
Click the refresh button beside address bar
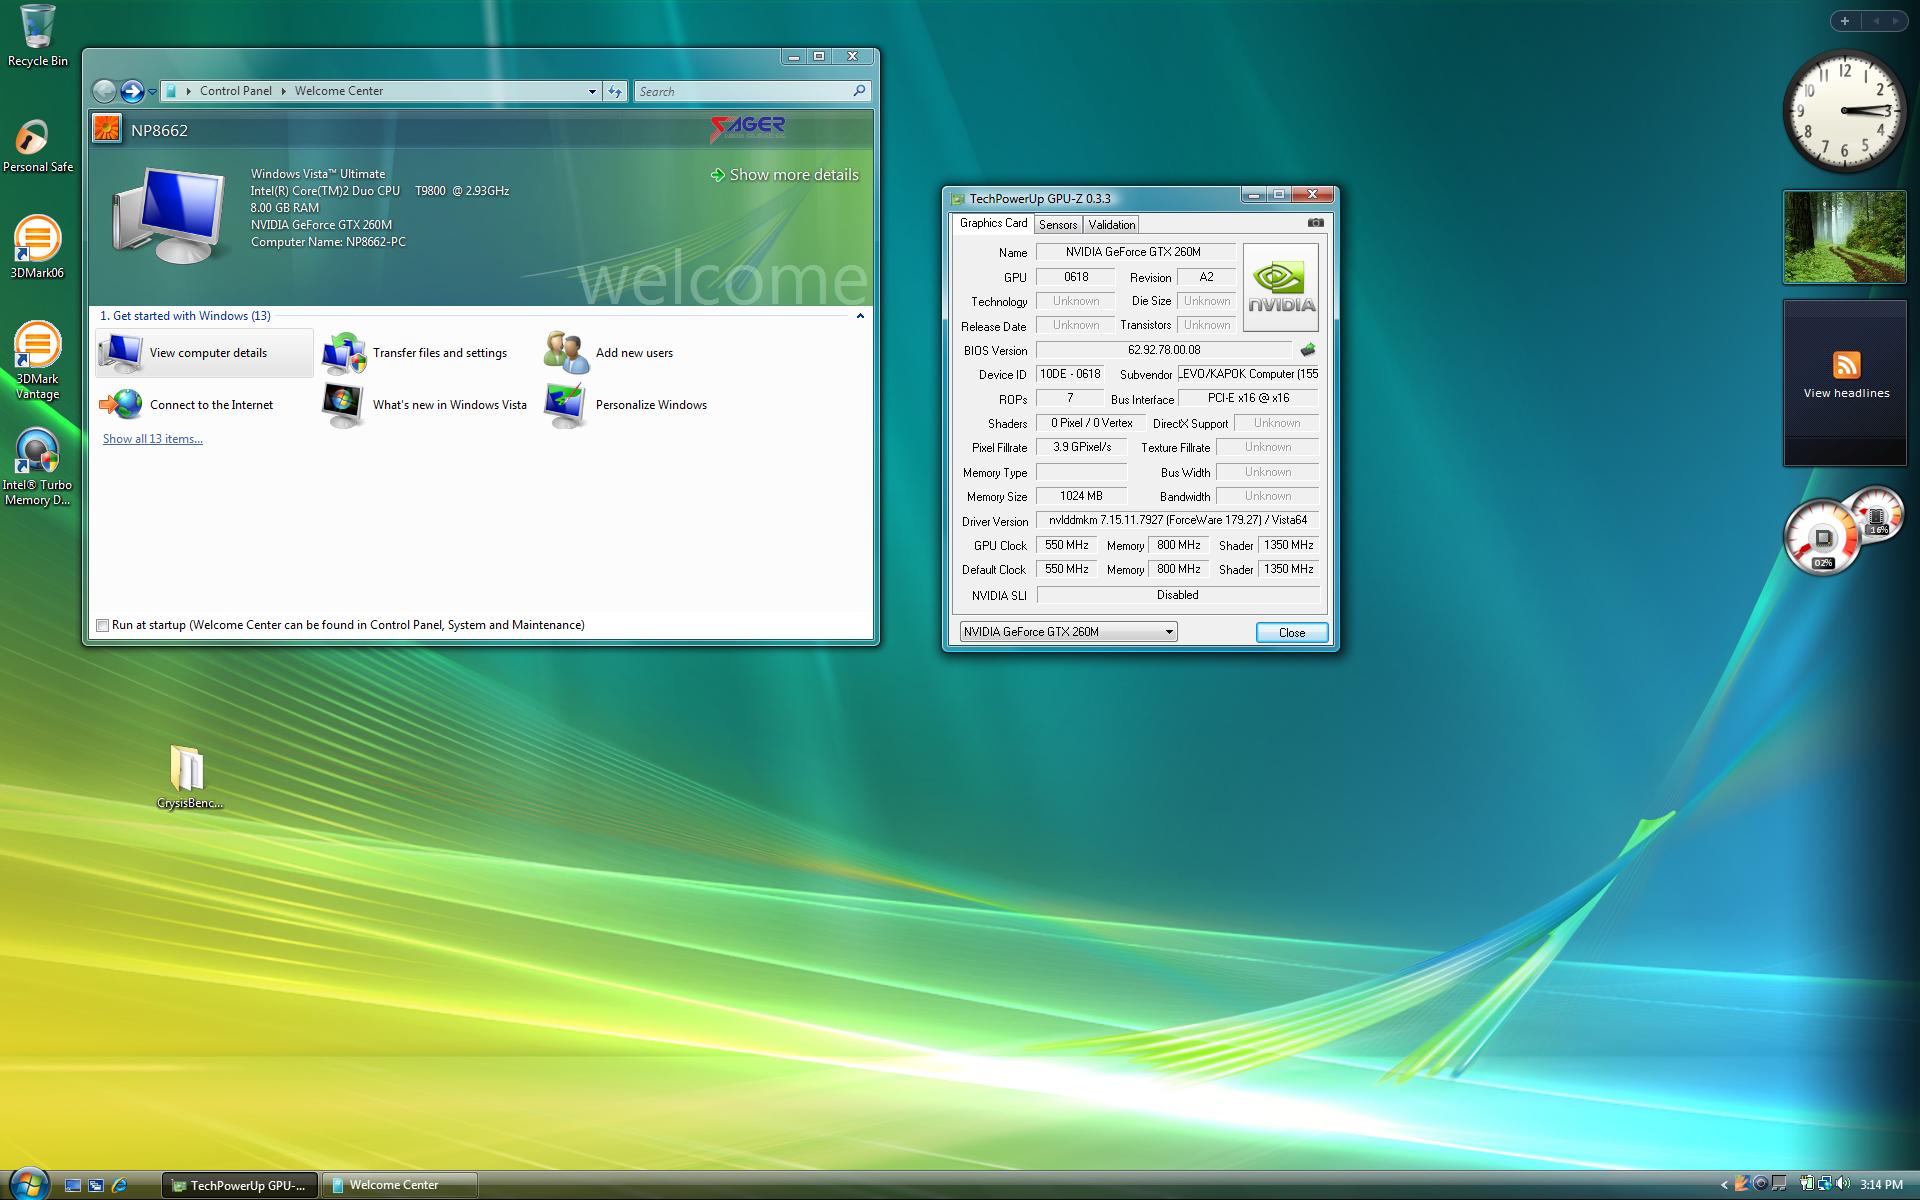tap(615, 91)
